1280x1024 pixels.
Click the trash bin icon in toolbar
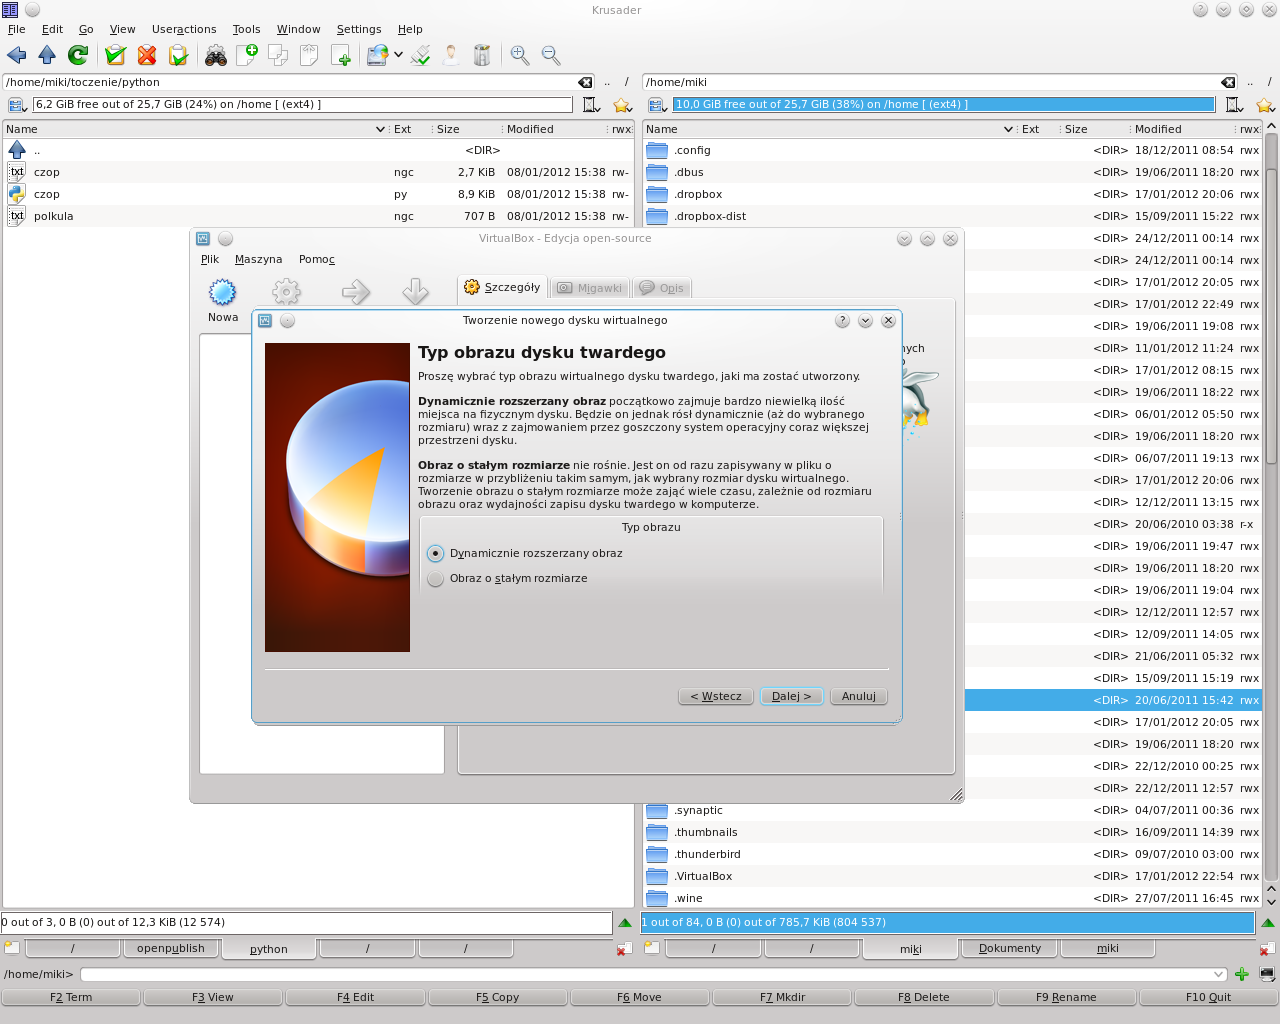[482, 55]
